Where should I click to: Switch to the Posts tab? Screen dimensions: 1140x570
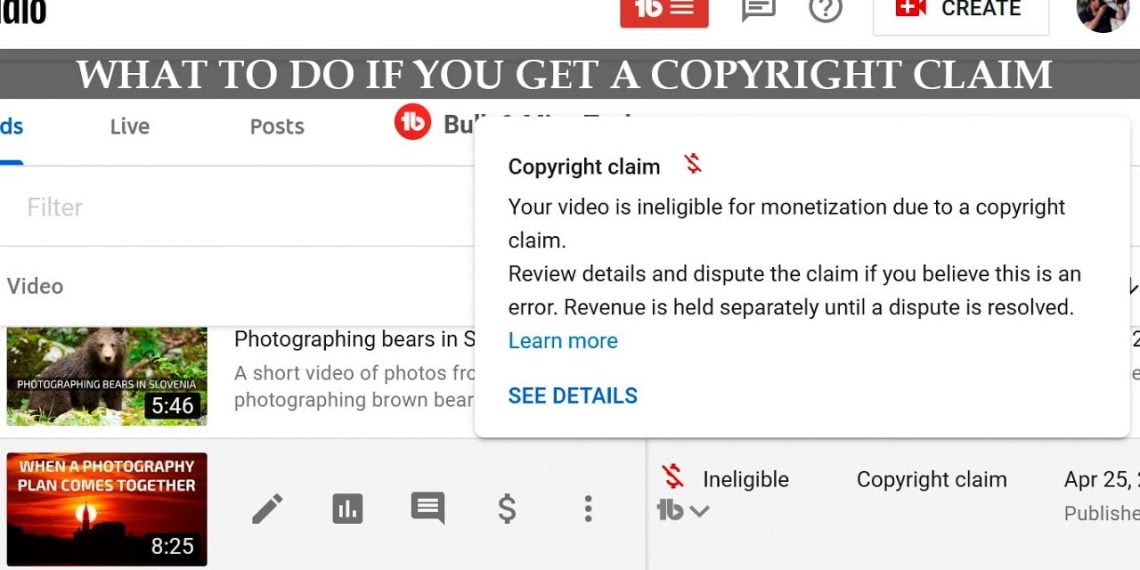277,127
